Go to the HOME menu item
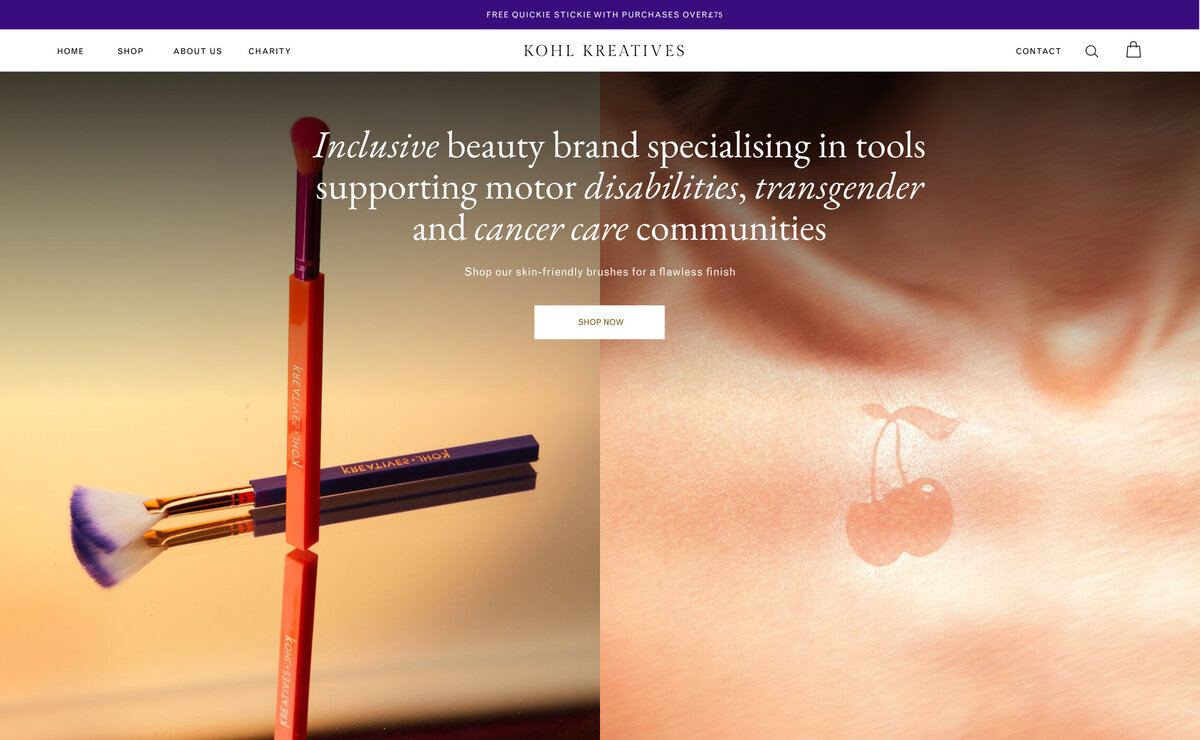 tap(71, 51)
